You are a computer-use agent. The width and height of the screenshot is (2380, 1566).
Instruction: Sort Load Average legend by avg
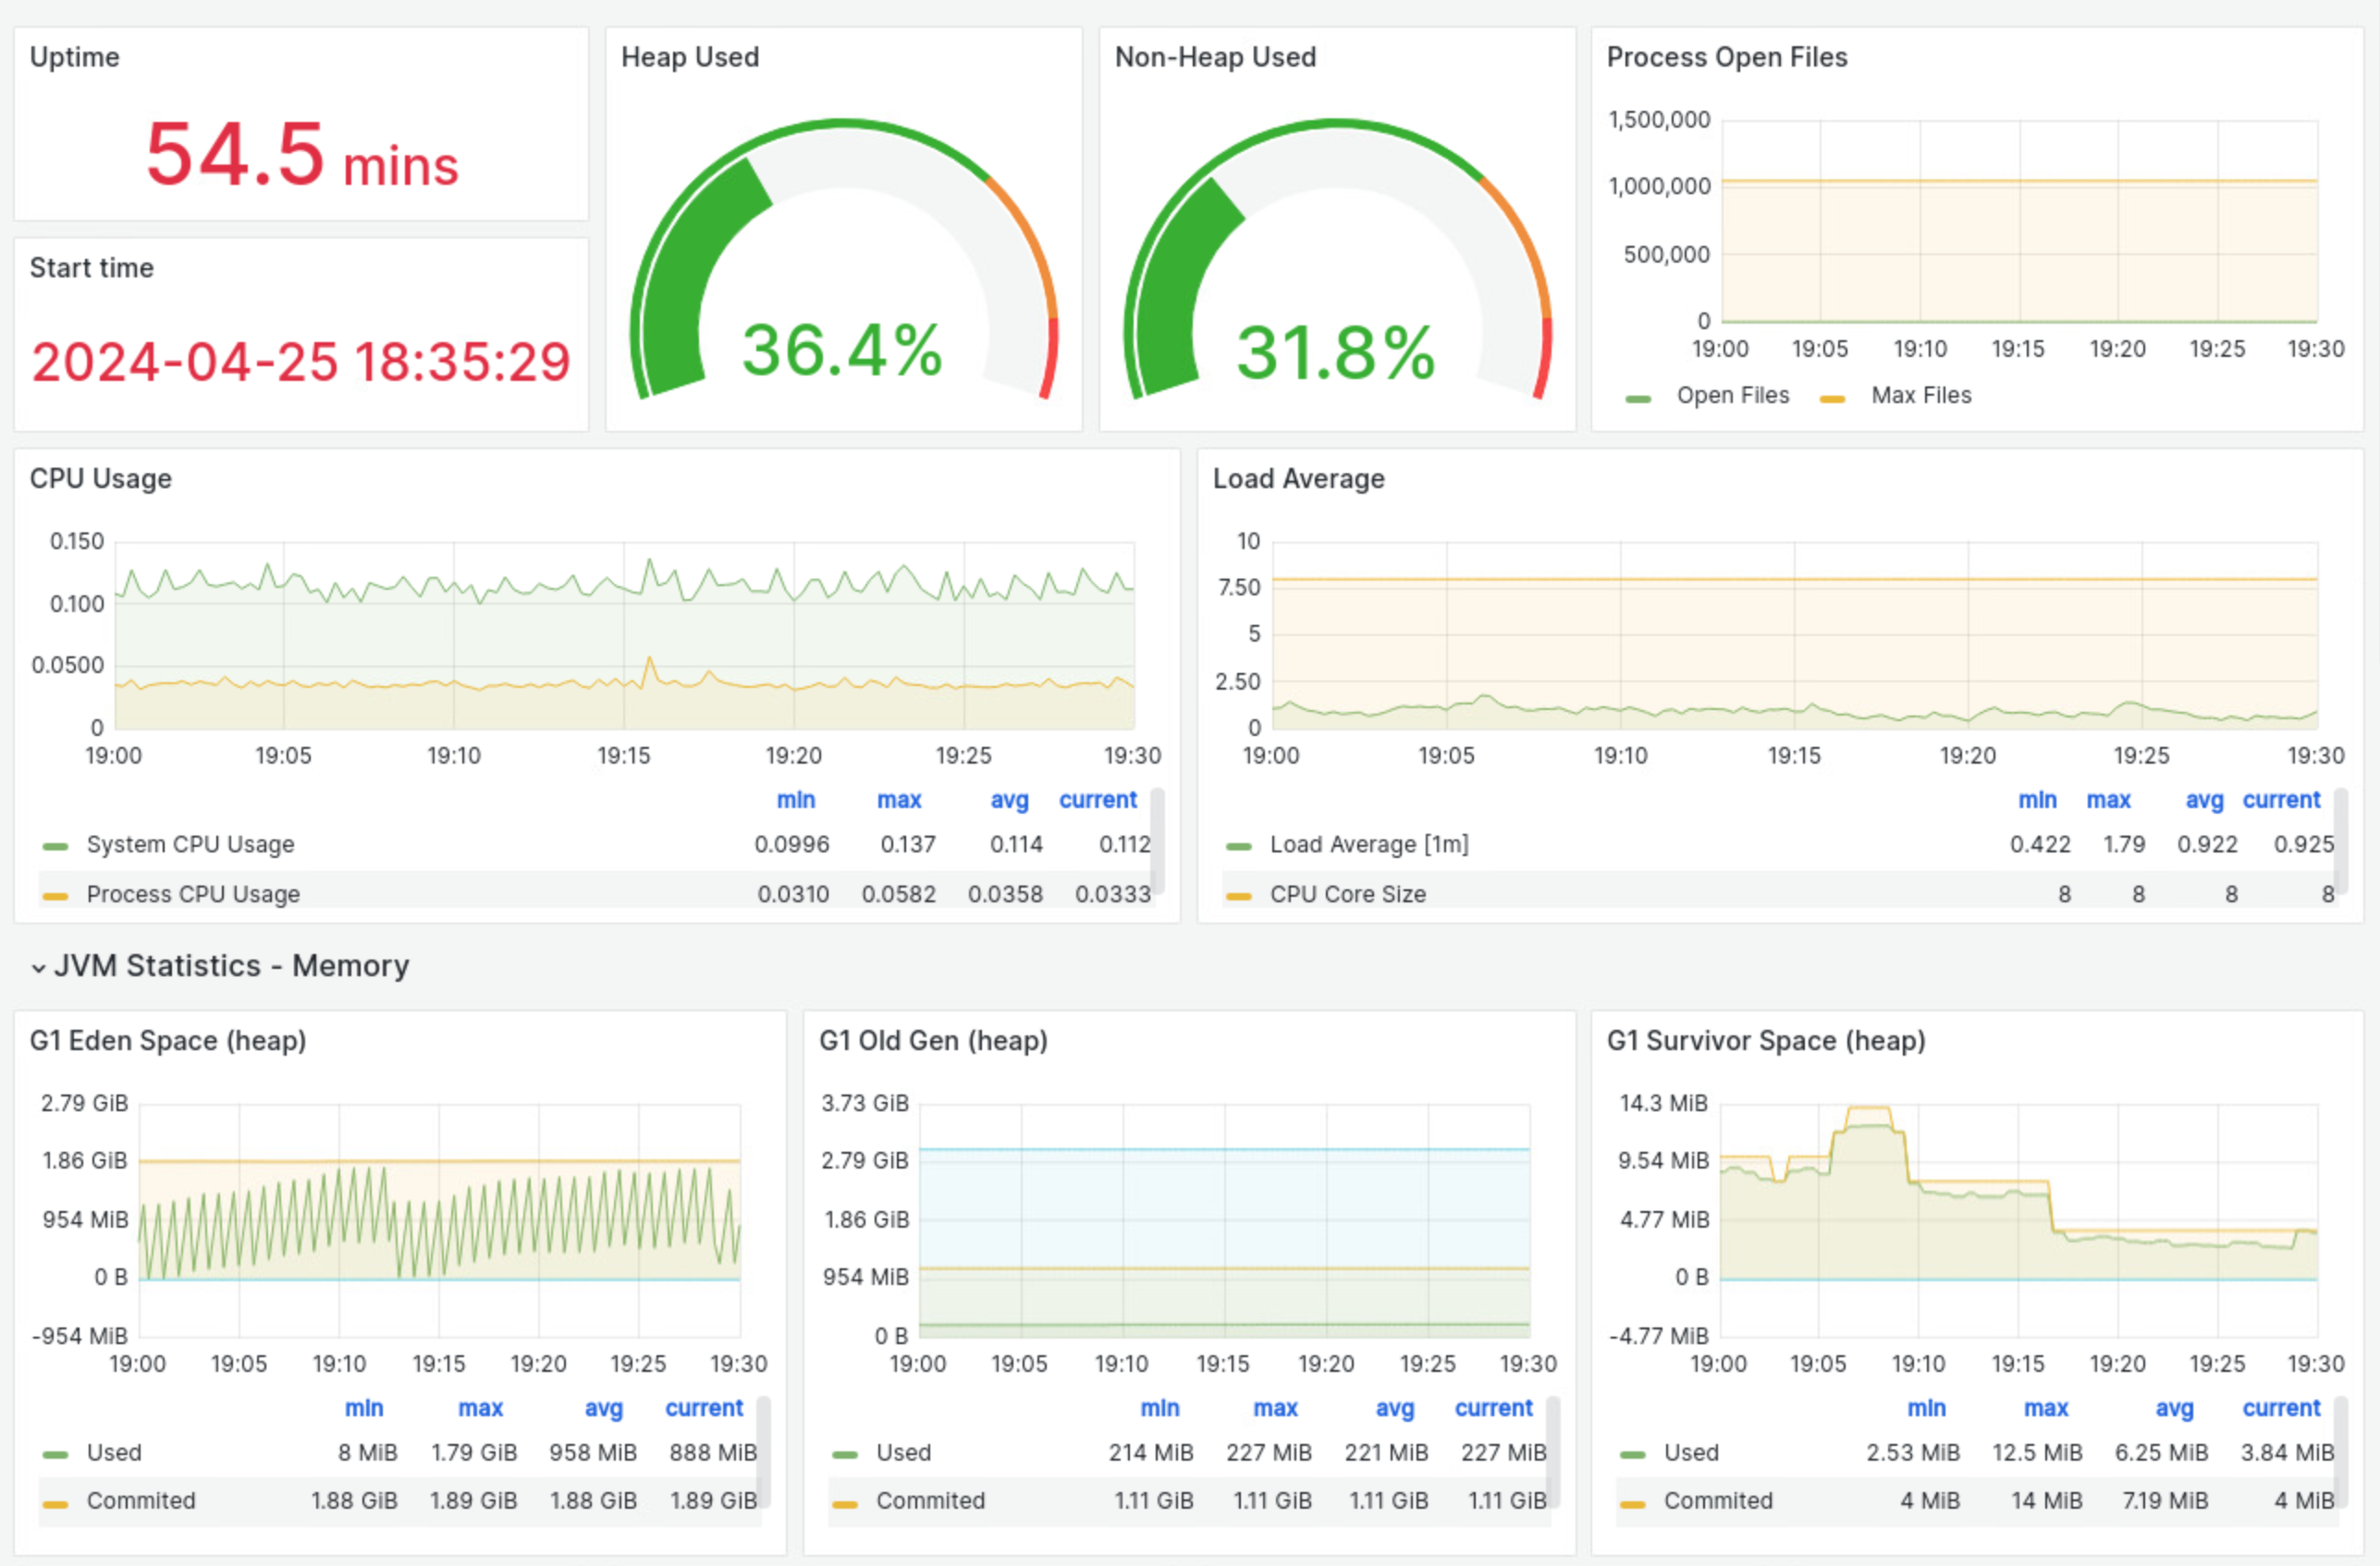pos(2204,800)
